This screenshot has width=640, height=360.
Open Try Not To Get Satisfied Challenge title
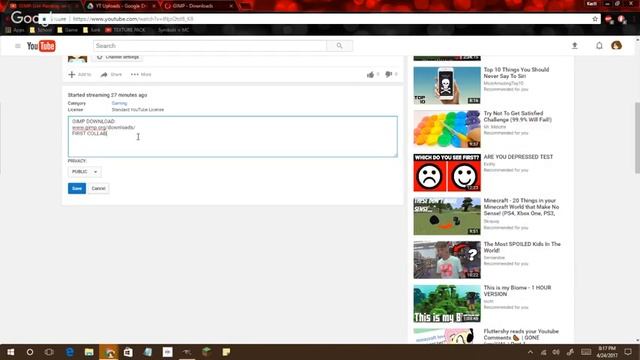(518, 116)
